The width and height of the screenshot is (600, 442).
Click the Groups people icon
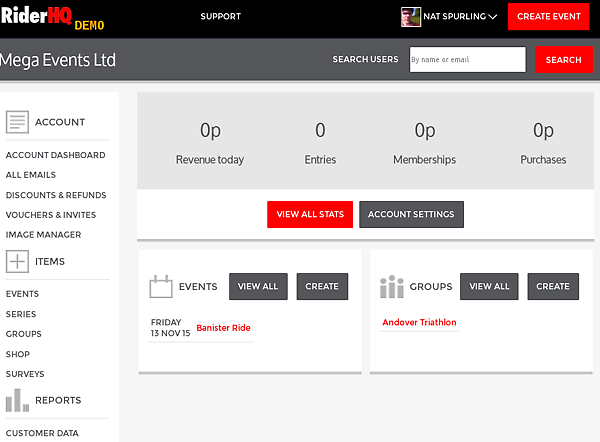tap(392, 286)
